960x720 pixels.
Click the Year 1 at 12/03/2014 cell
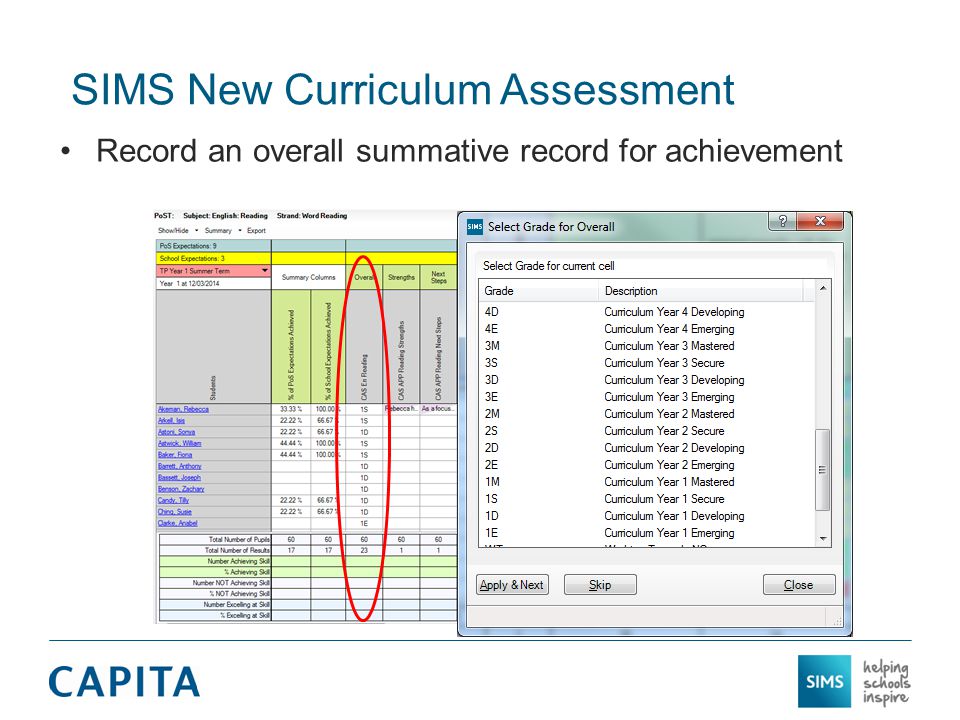pos(214,283)
